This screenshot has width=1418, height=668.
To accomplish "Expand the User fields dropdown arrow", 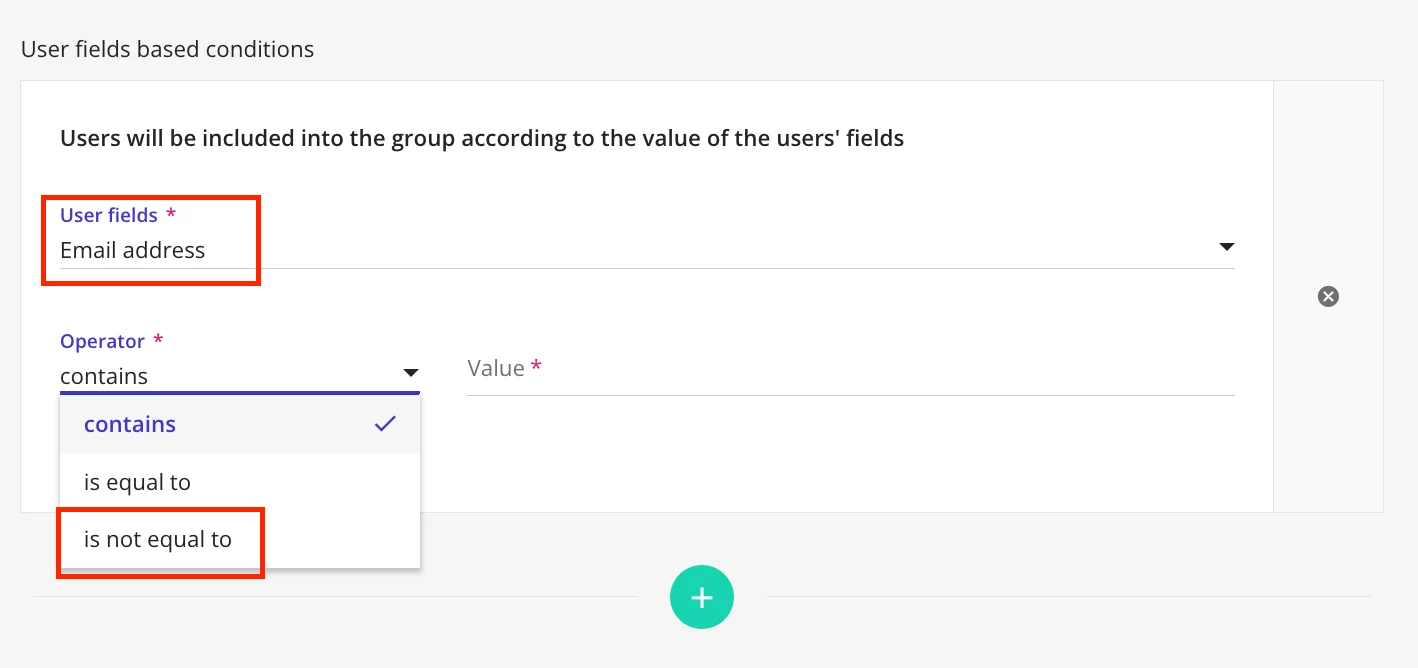I will click(1227, 247).
